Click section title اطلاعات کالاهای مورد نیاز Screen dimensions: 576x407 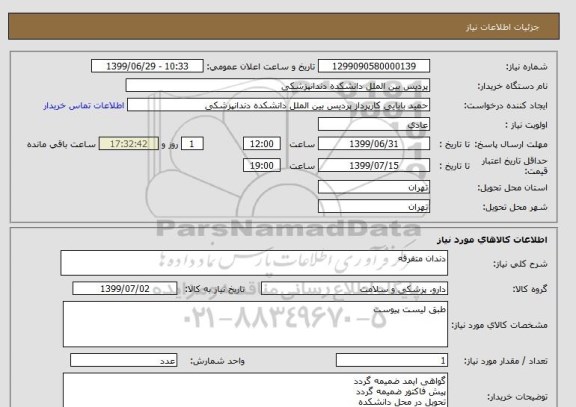(x=492, y=240)
